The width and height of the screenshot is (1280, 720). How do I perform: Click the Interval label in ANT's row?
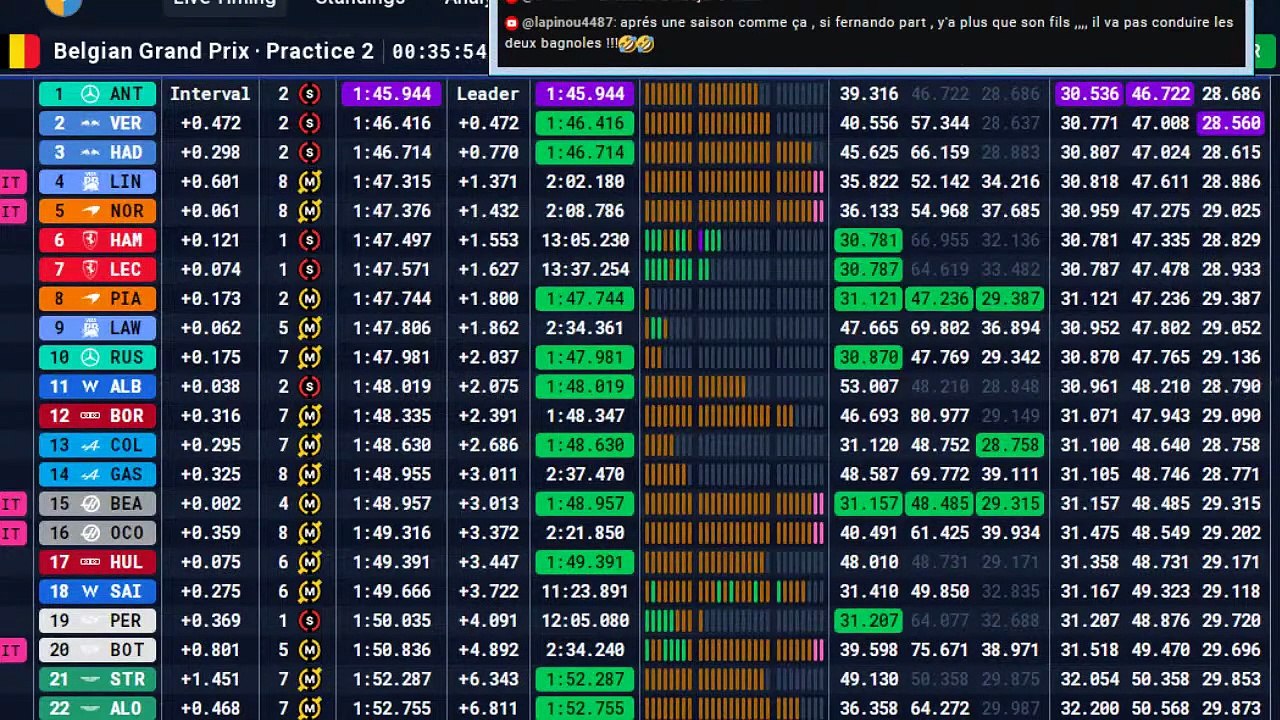[x=210, y=94]
